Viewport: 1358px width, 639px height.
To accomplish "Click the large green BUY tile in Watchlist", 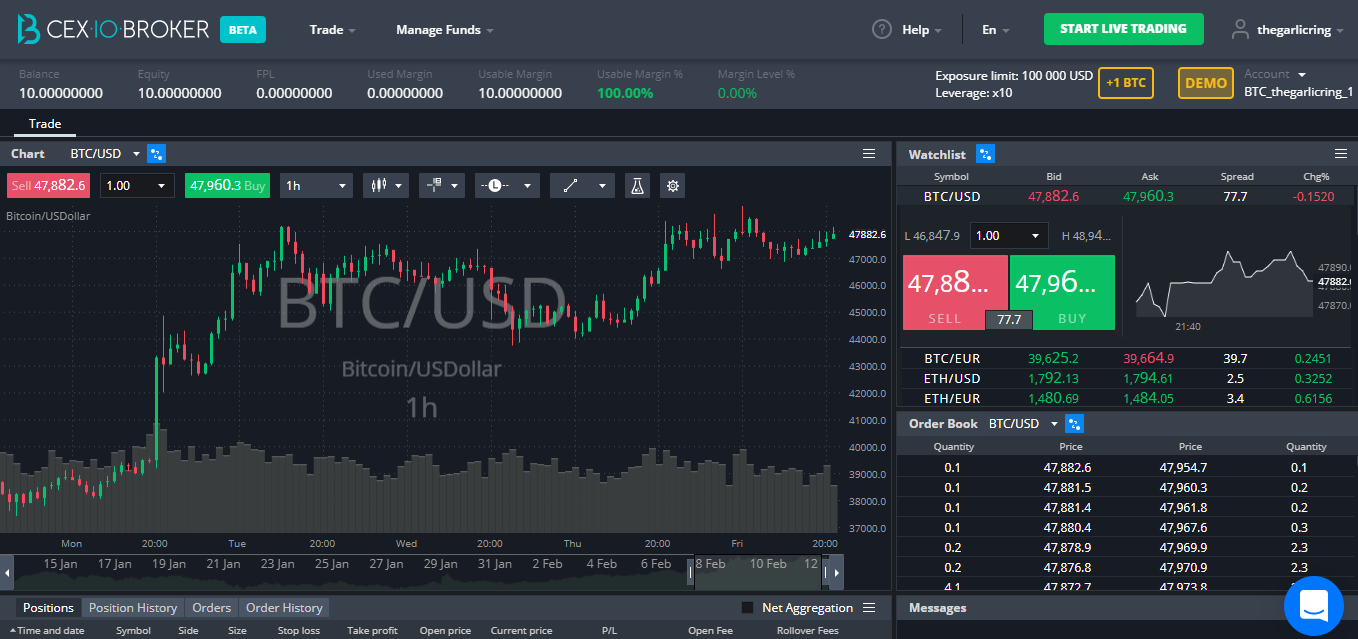I will pos(1061,292).
